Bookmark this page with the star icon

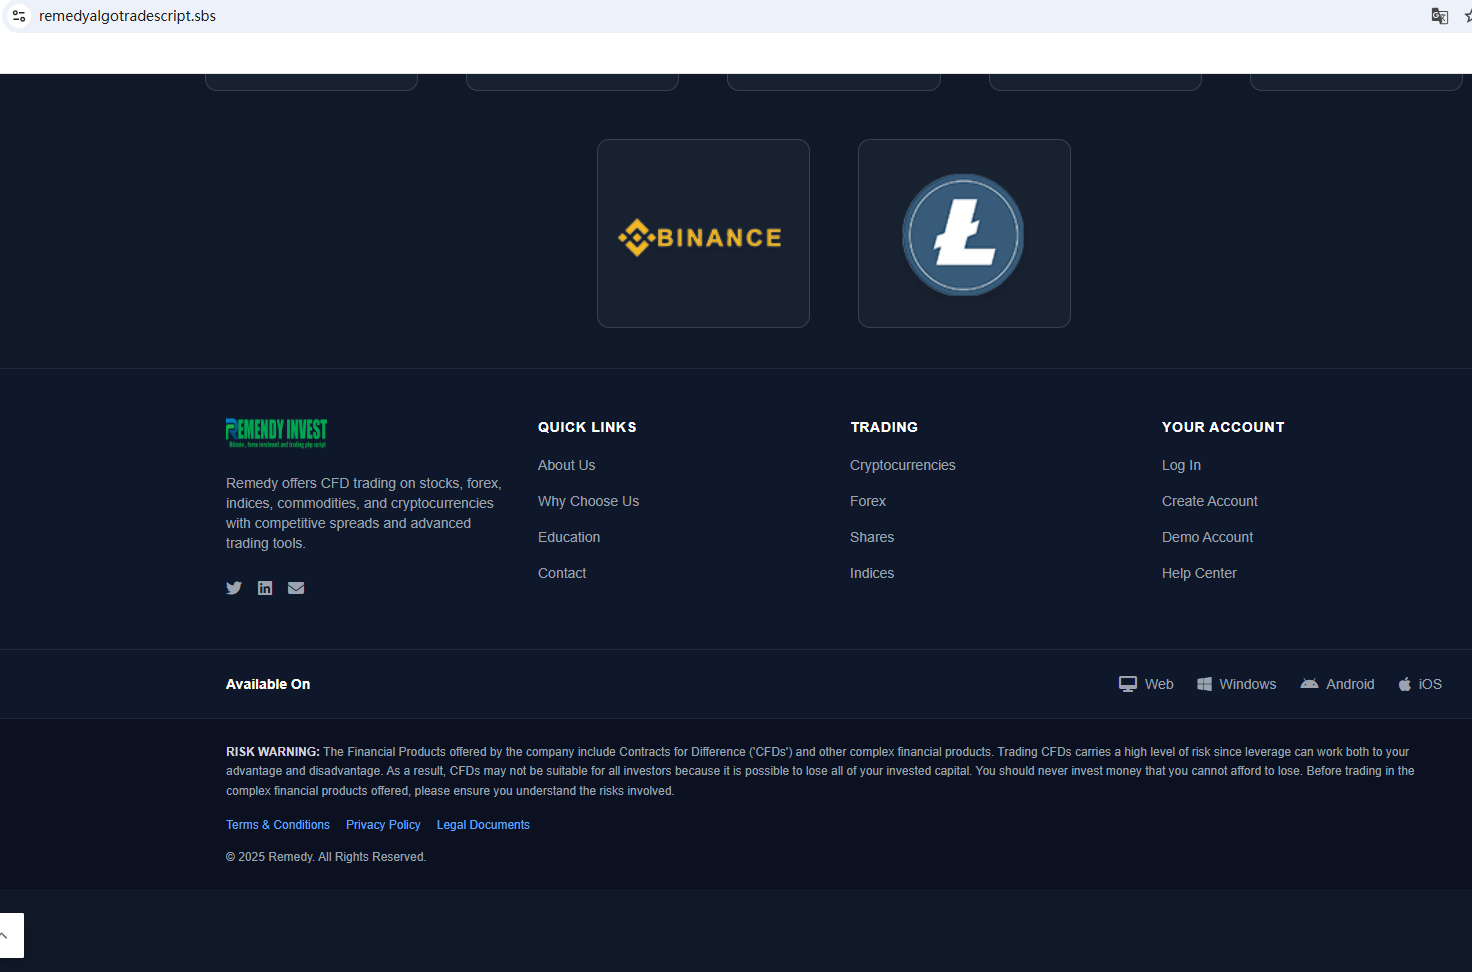pyautogui.click(x=1468, y=16)
